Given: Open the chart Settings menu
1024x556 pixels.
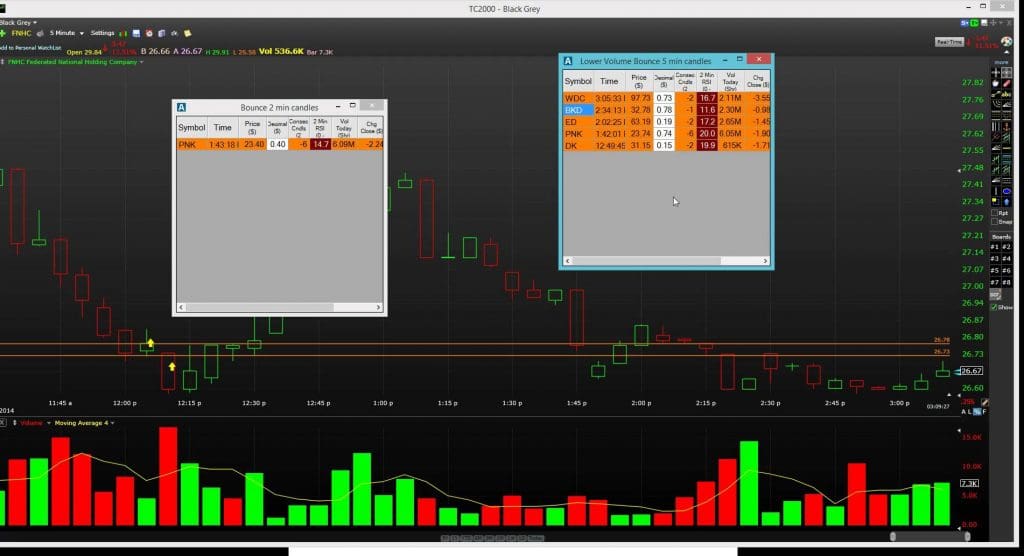Looking at the screenshot, I should coord(102,33).
